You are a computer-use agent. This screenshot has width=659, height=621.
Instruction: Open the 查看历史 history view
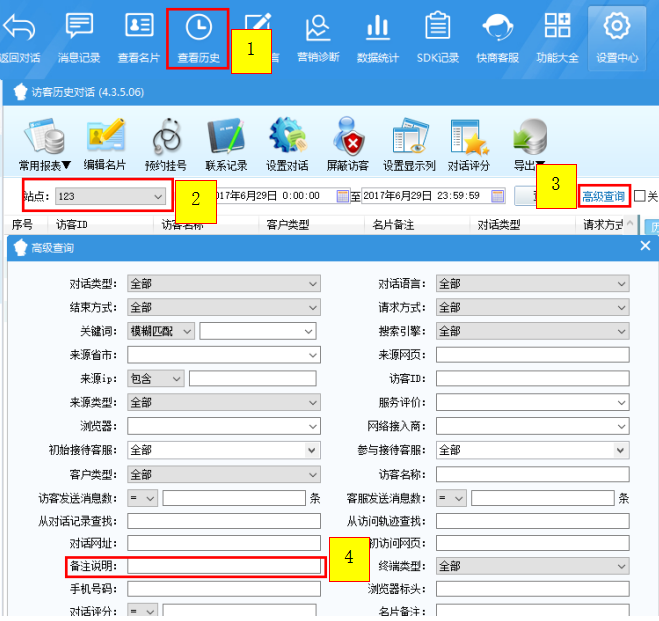pos(197,38)
